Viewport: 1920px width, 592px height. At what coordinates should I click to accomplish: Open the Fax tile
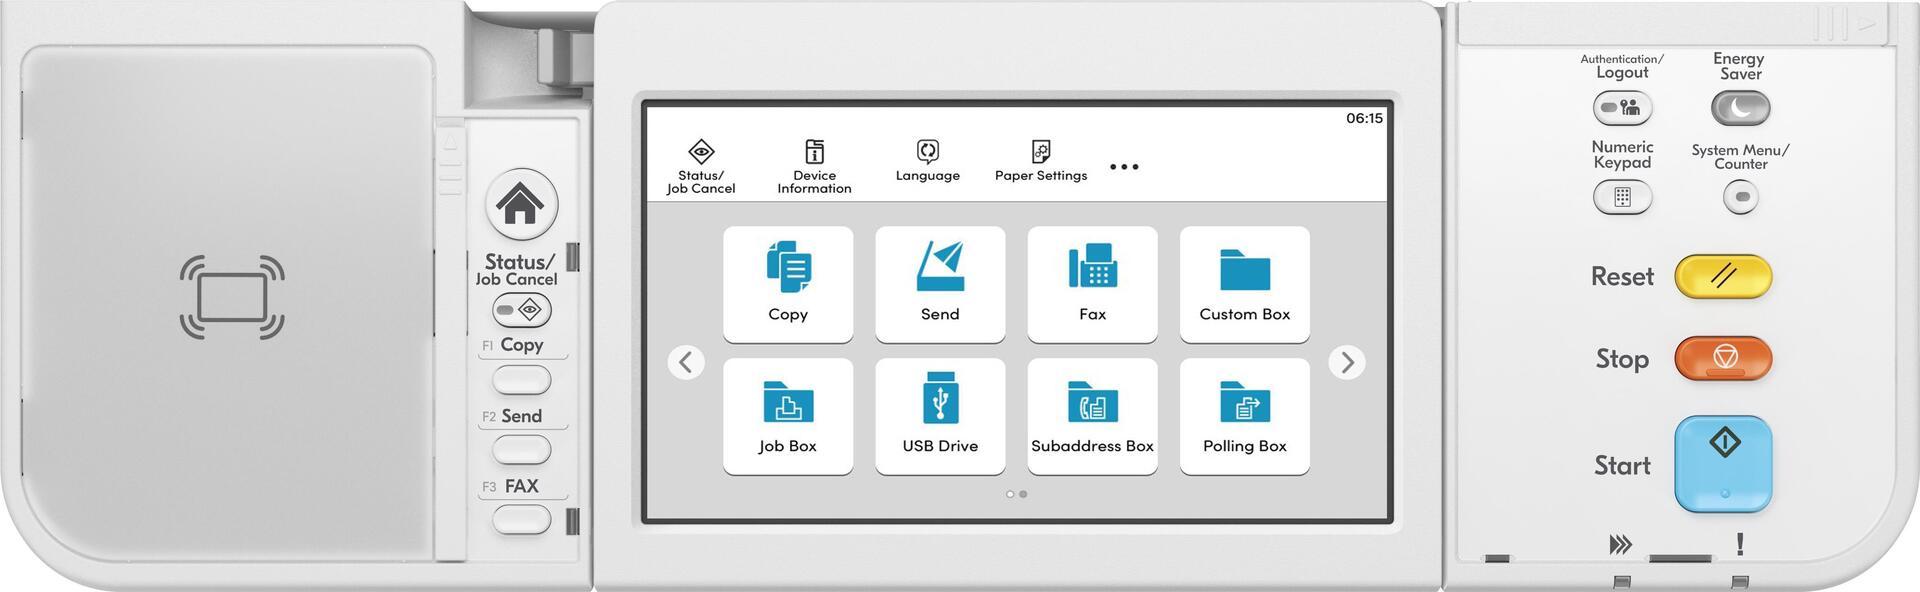pyautogui.click(x=1092, y=284)
